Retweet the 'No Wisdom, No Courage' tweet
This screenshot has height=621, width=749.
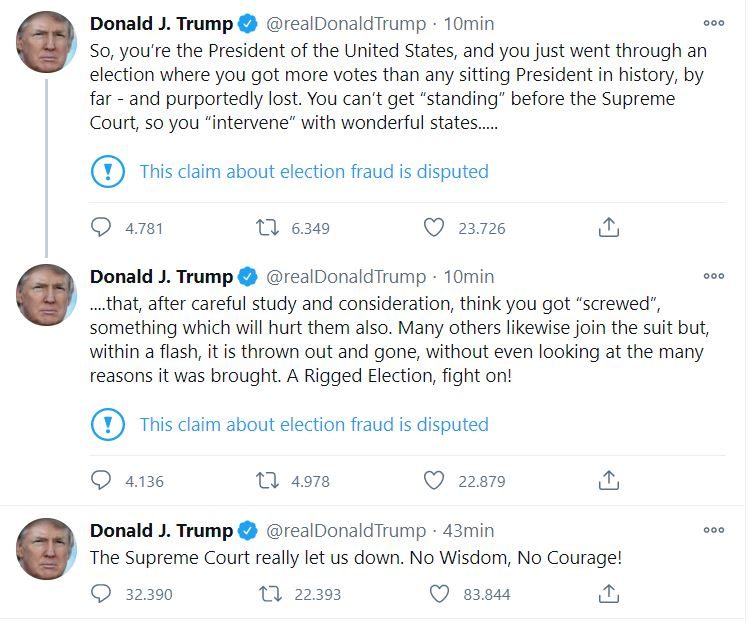[x=270, y=594]
